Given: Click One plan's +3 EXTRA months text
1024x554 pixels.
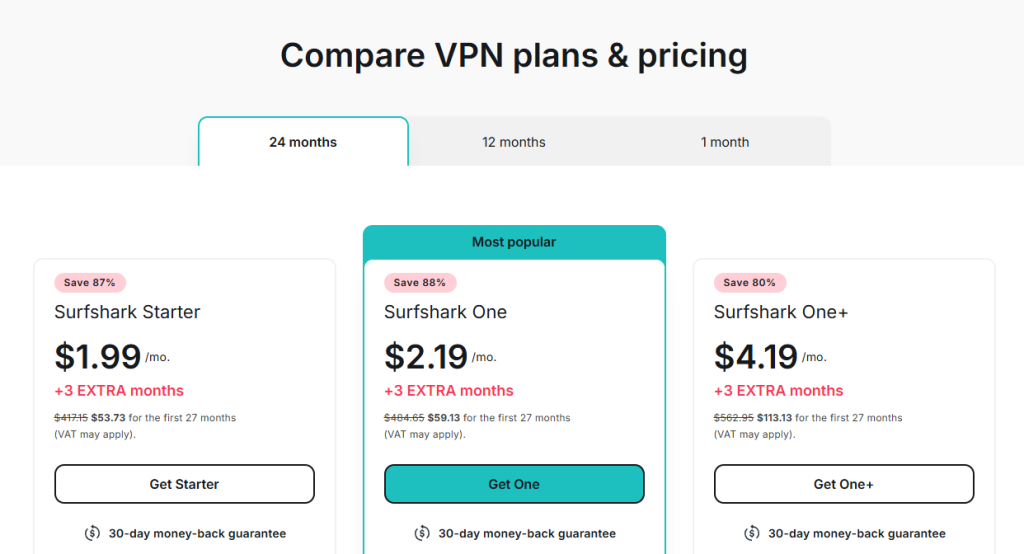Looking at the screenshot, I should tap(449, 391).
